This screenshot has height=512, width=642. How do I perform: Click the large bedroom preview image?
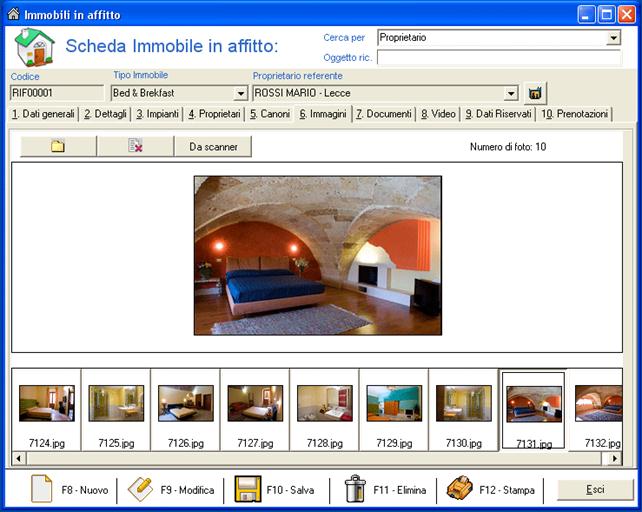318,256
